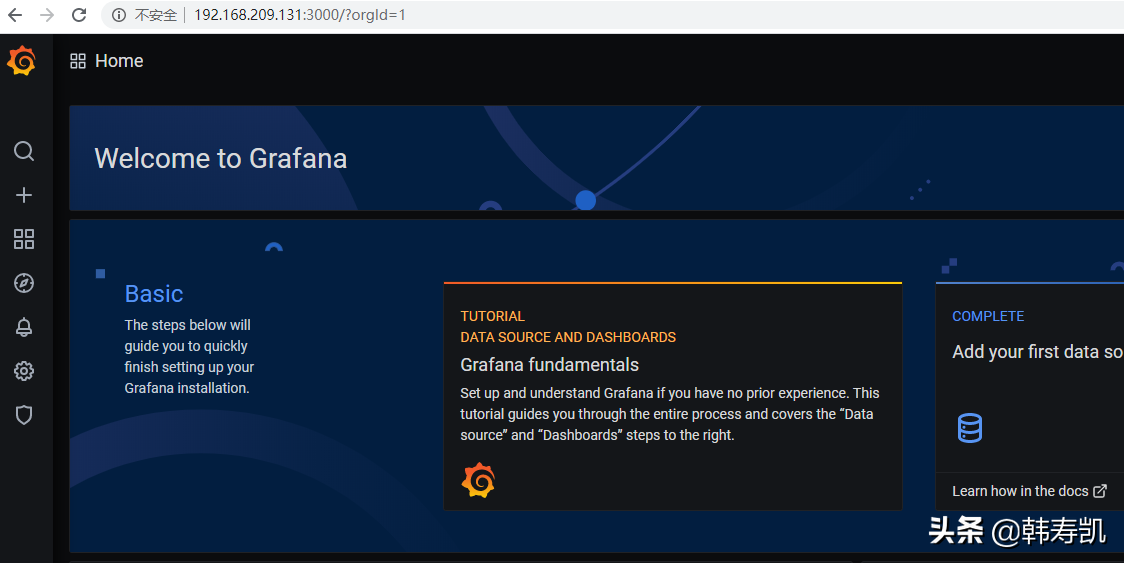
Task: Open the Explore compass icon
Action: click(24, 283)
